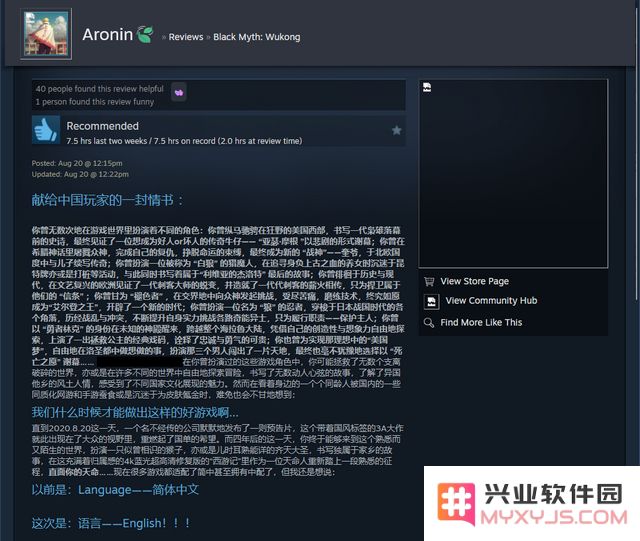Open Aronin's profile avatar
640x541 pixels.
point(46,34)
